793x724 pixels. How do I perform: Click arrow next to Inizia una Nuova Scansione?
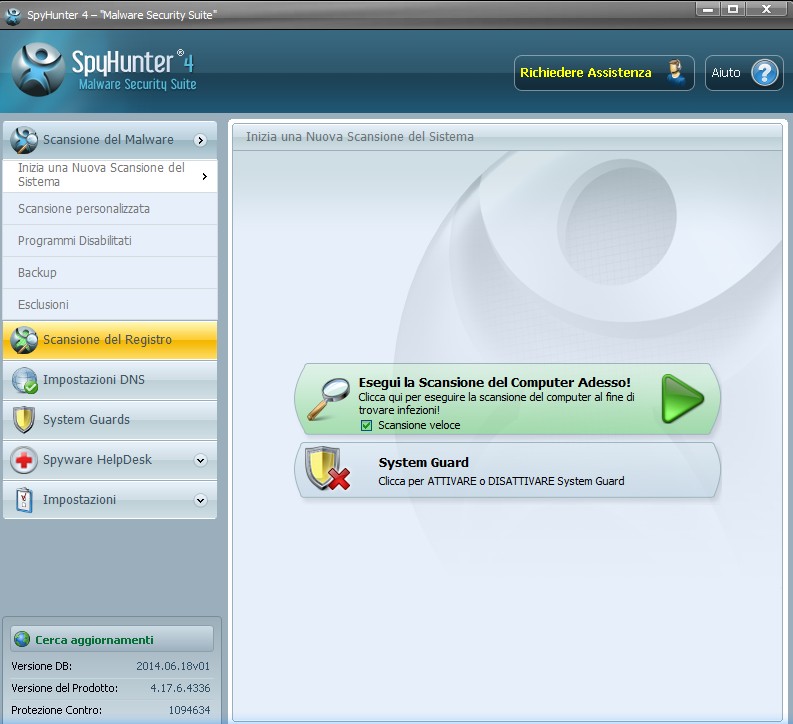pos(204,176)
